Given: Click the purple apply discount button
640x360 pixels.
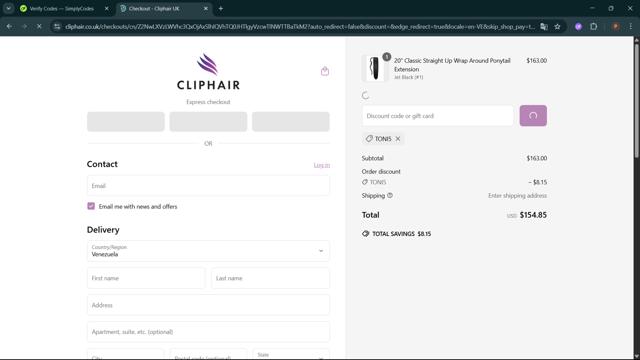Looking at the screenshot, I should coord(533,116).
